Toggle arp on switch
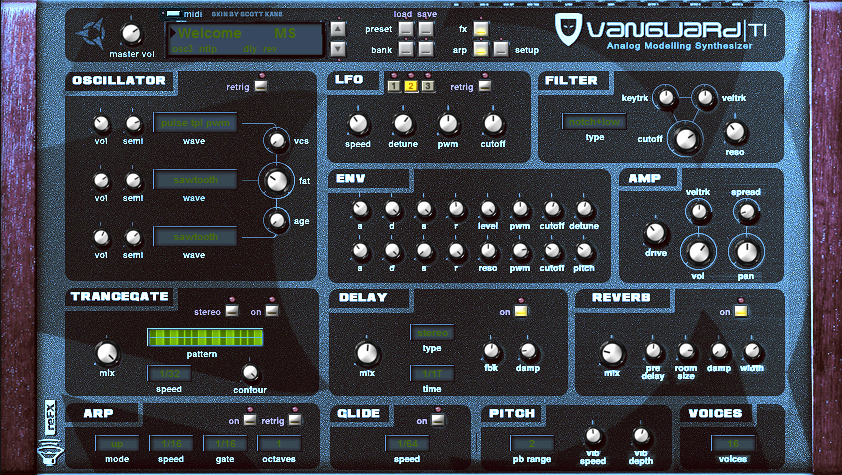This screenshot has width=842, height=475. click(x=250, y=420)
